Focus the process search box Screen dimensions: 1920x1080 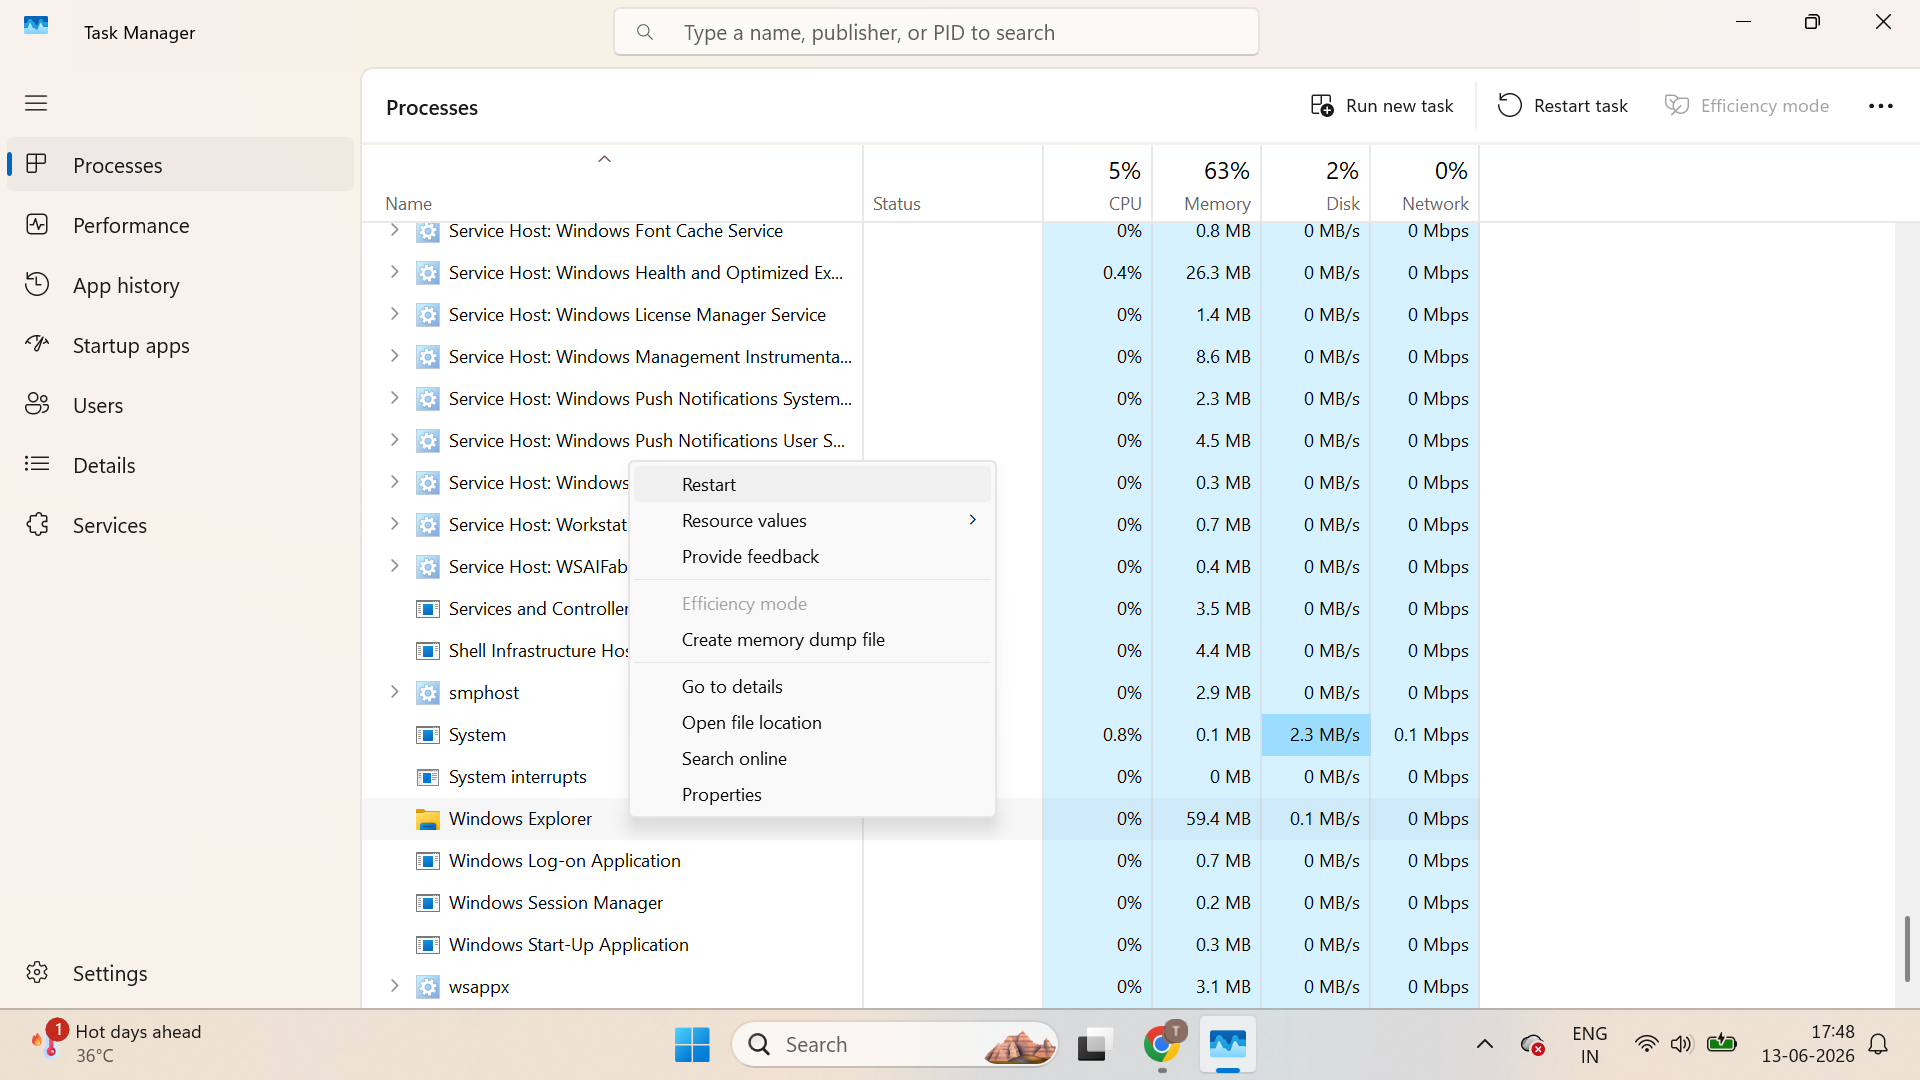(936, 32)
